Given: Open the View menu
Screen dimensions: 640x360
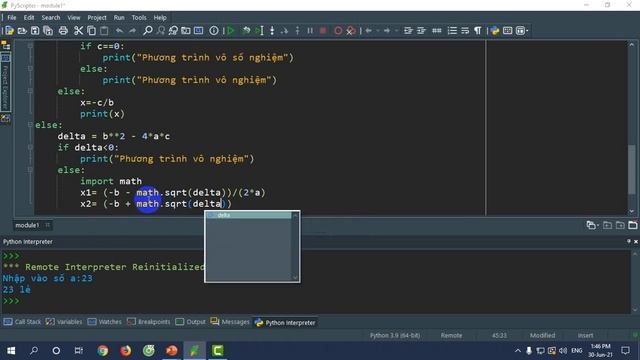Looking at the screenshot, I should tap(74, 18).
